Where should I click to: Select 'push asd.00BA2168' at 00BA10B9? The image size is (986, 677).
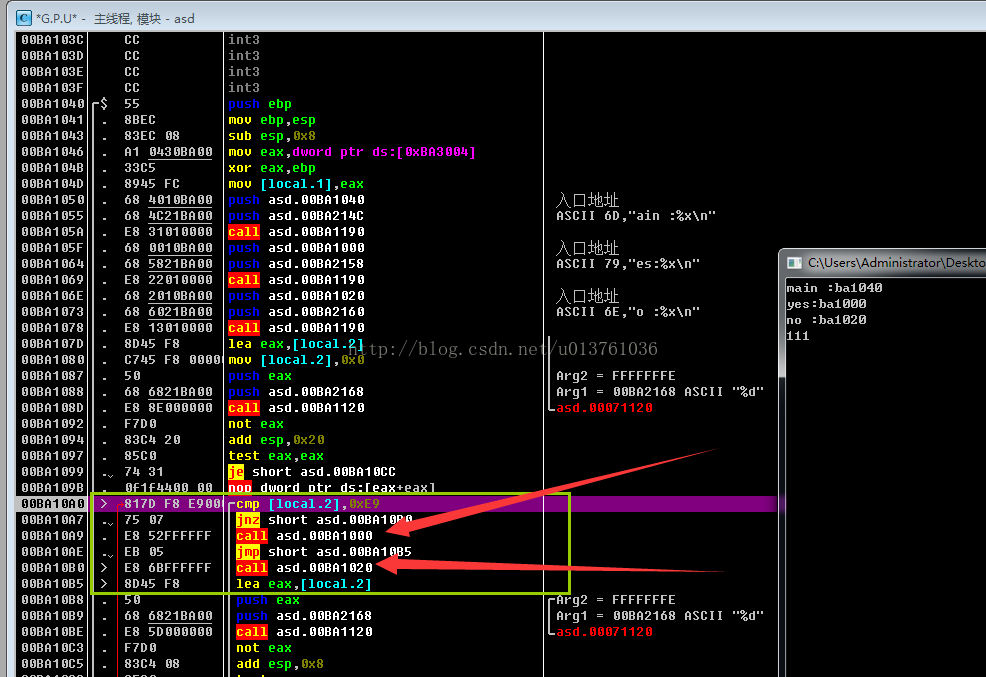[x=304, y=616]
